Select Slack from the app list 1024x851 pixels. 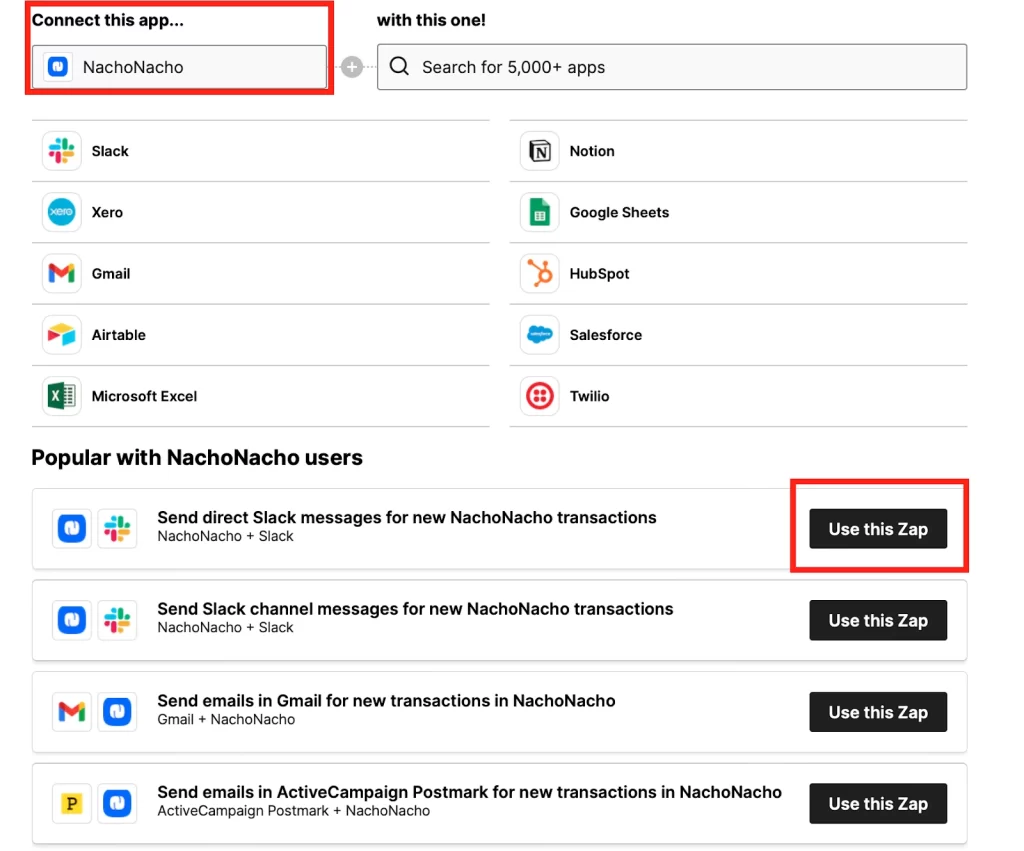point(261,151)
